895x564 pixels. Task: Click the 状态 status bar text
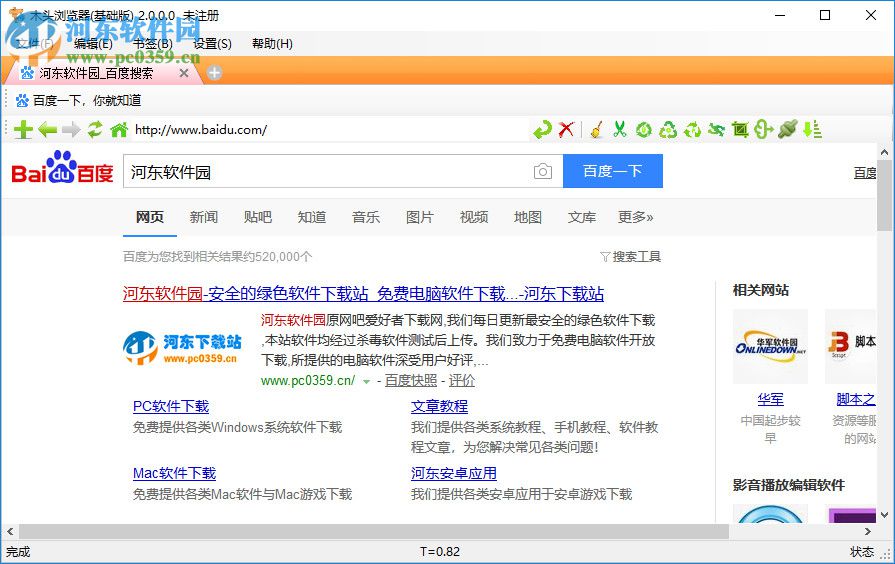tap(862, 551)
